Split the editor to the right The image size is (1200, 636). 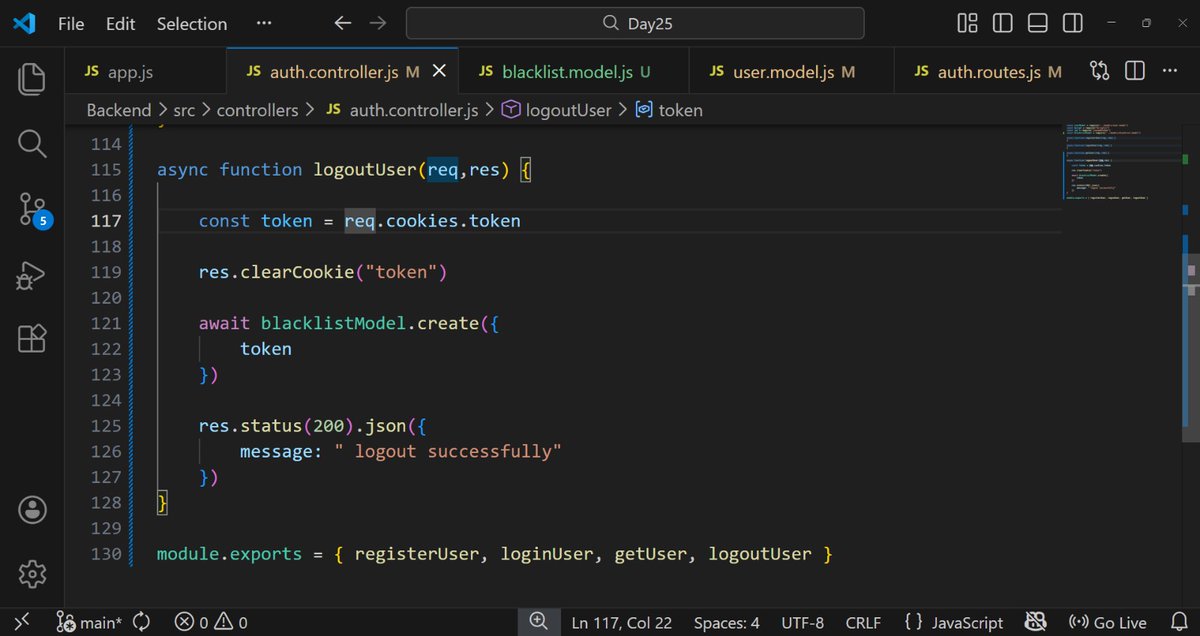pos(1135,71)
